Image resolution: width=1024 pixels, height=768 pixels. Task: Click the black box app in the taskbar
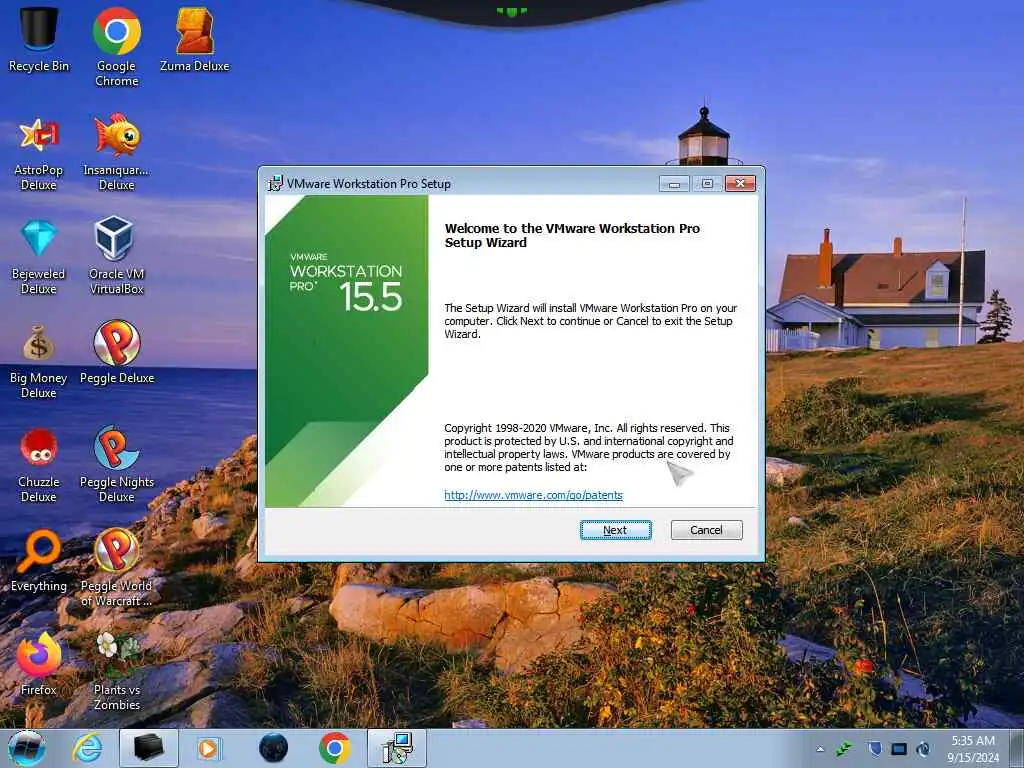click(148, 748)
